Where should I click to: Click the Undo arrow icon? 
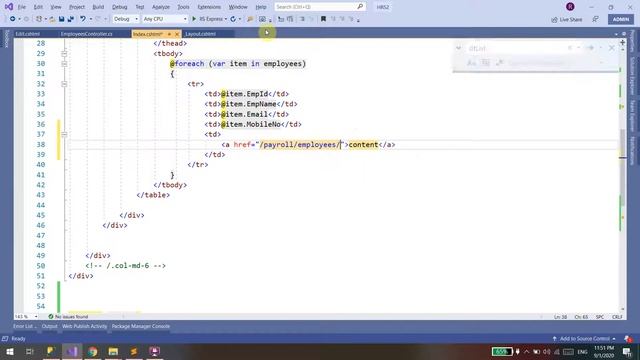83,19
